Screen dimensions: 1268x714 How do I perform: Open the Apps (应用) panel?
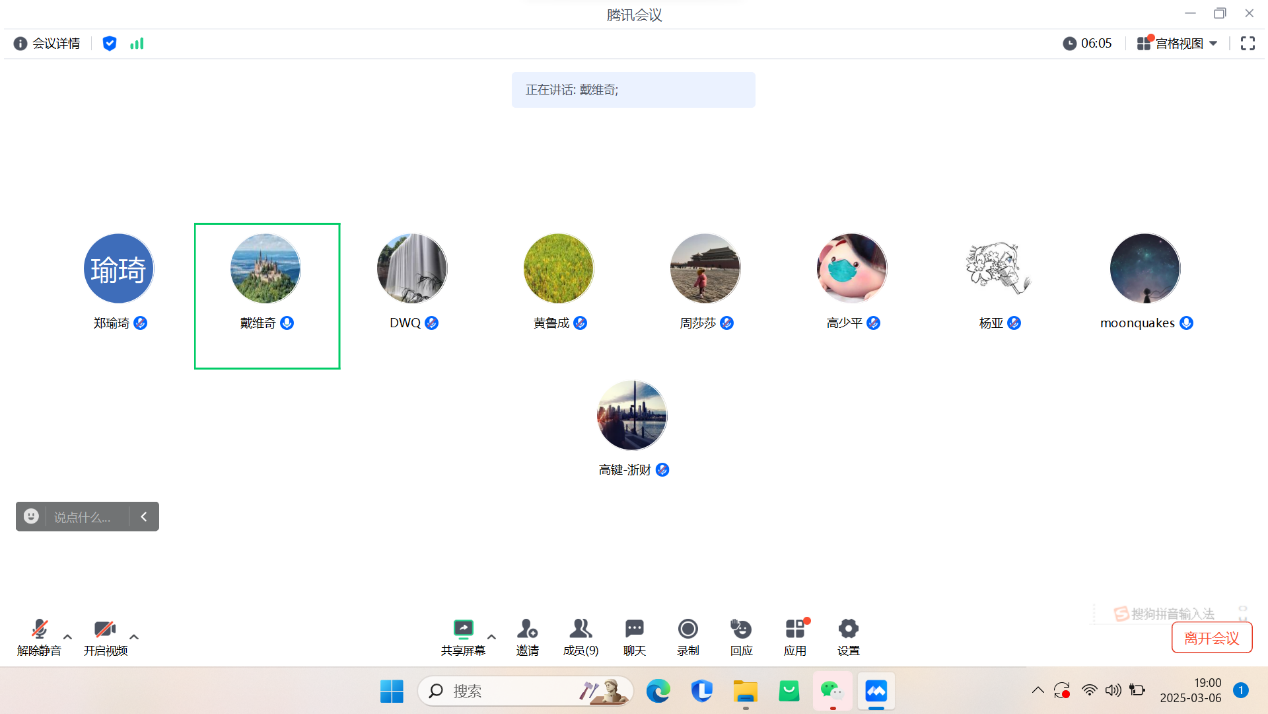point(795,630)
